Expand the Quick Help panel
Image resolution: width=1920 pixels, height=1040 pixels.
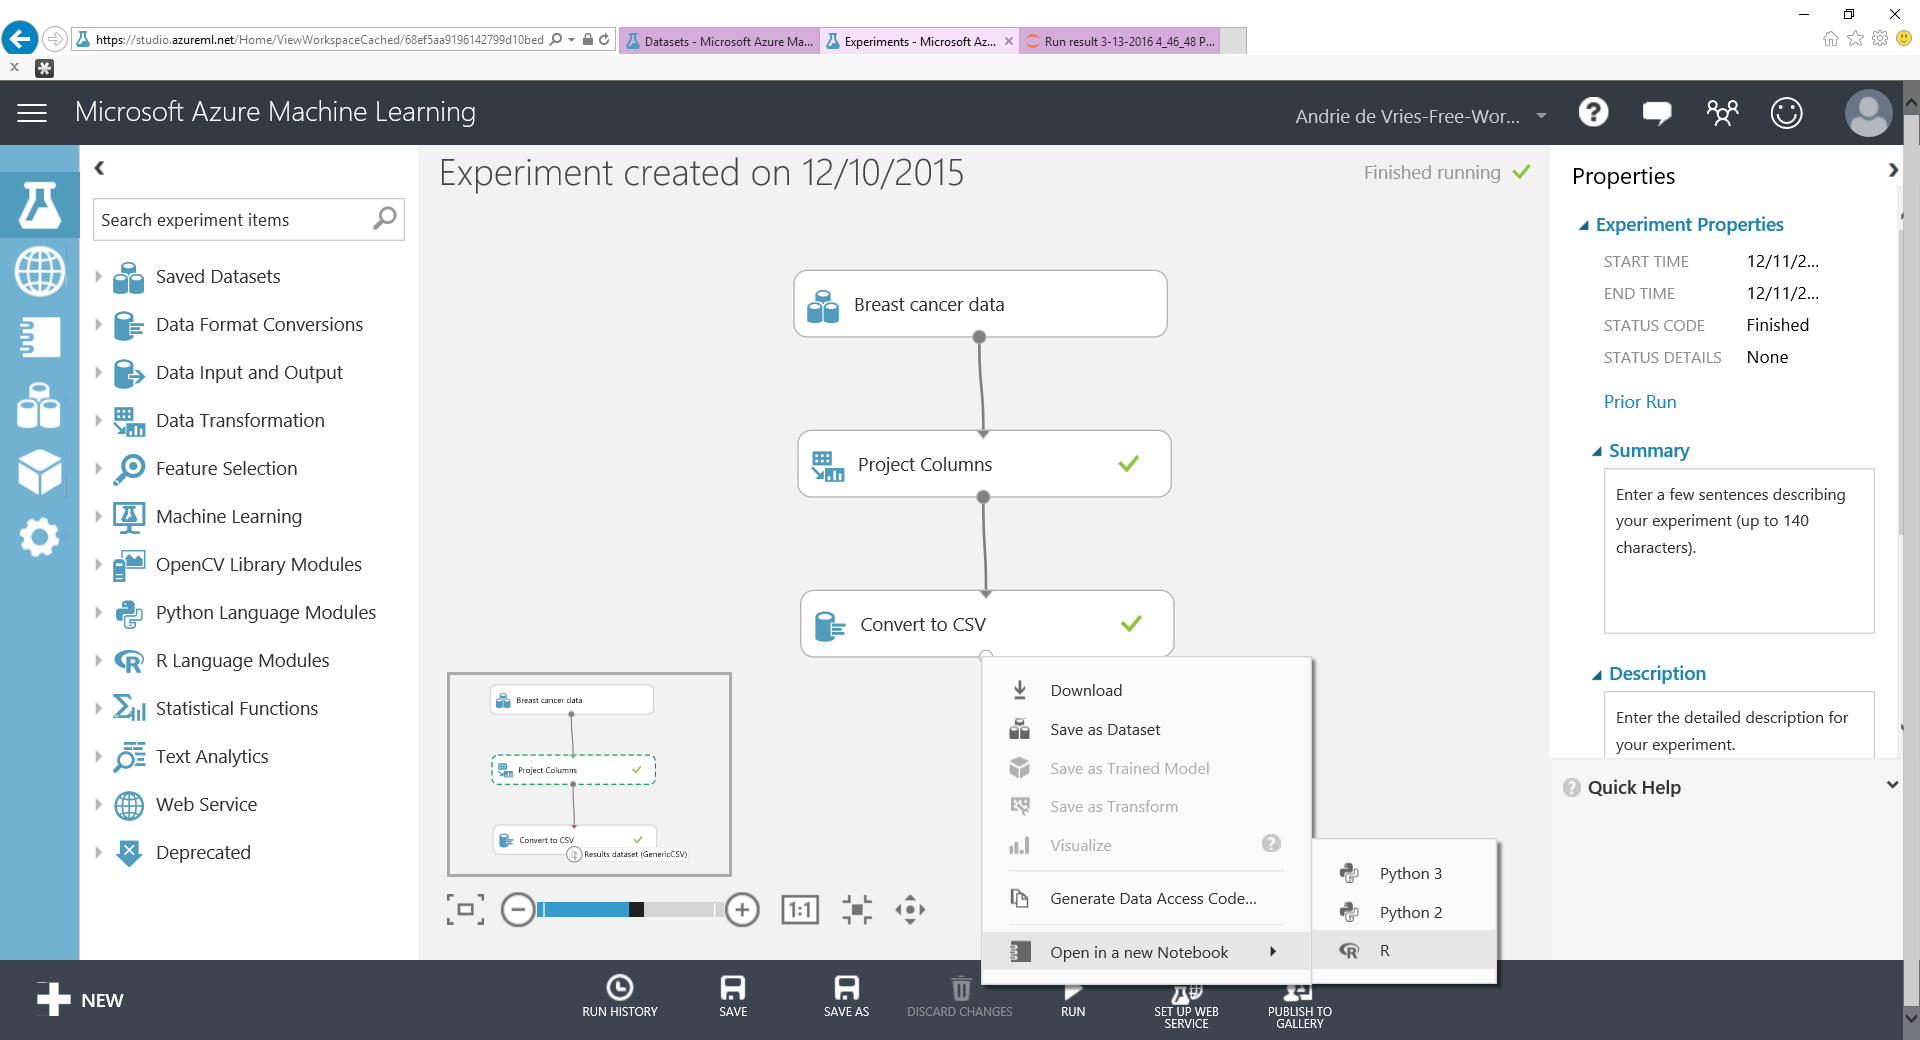coord(1891,785)
